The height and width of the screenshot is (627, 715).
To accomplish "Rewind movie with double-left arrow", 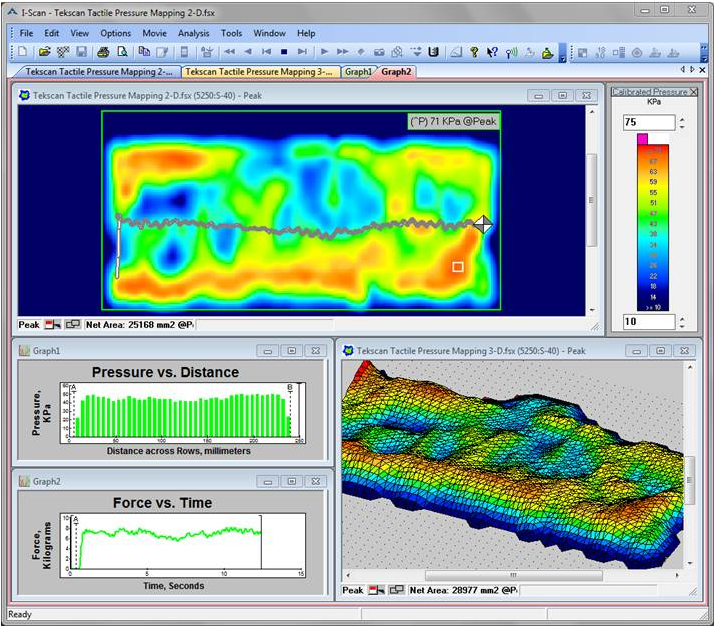I will coord(229,52).
